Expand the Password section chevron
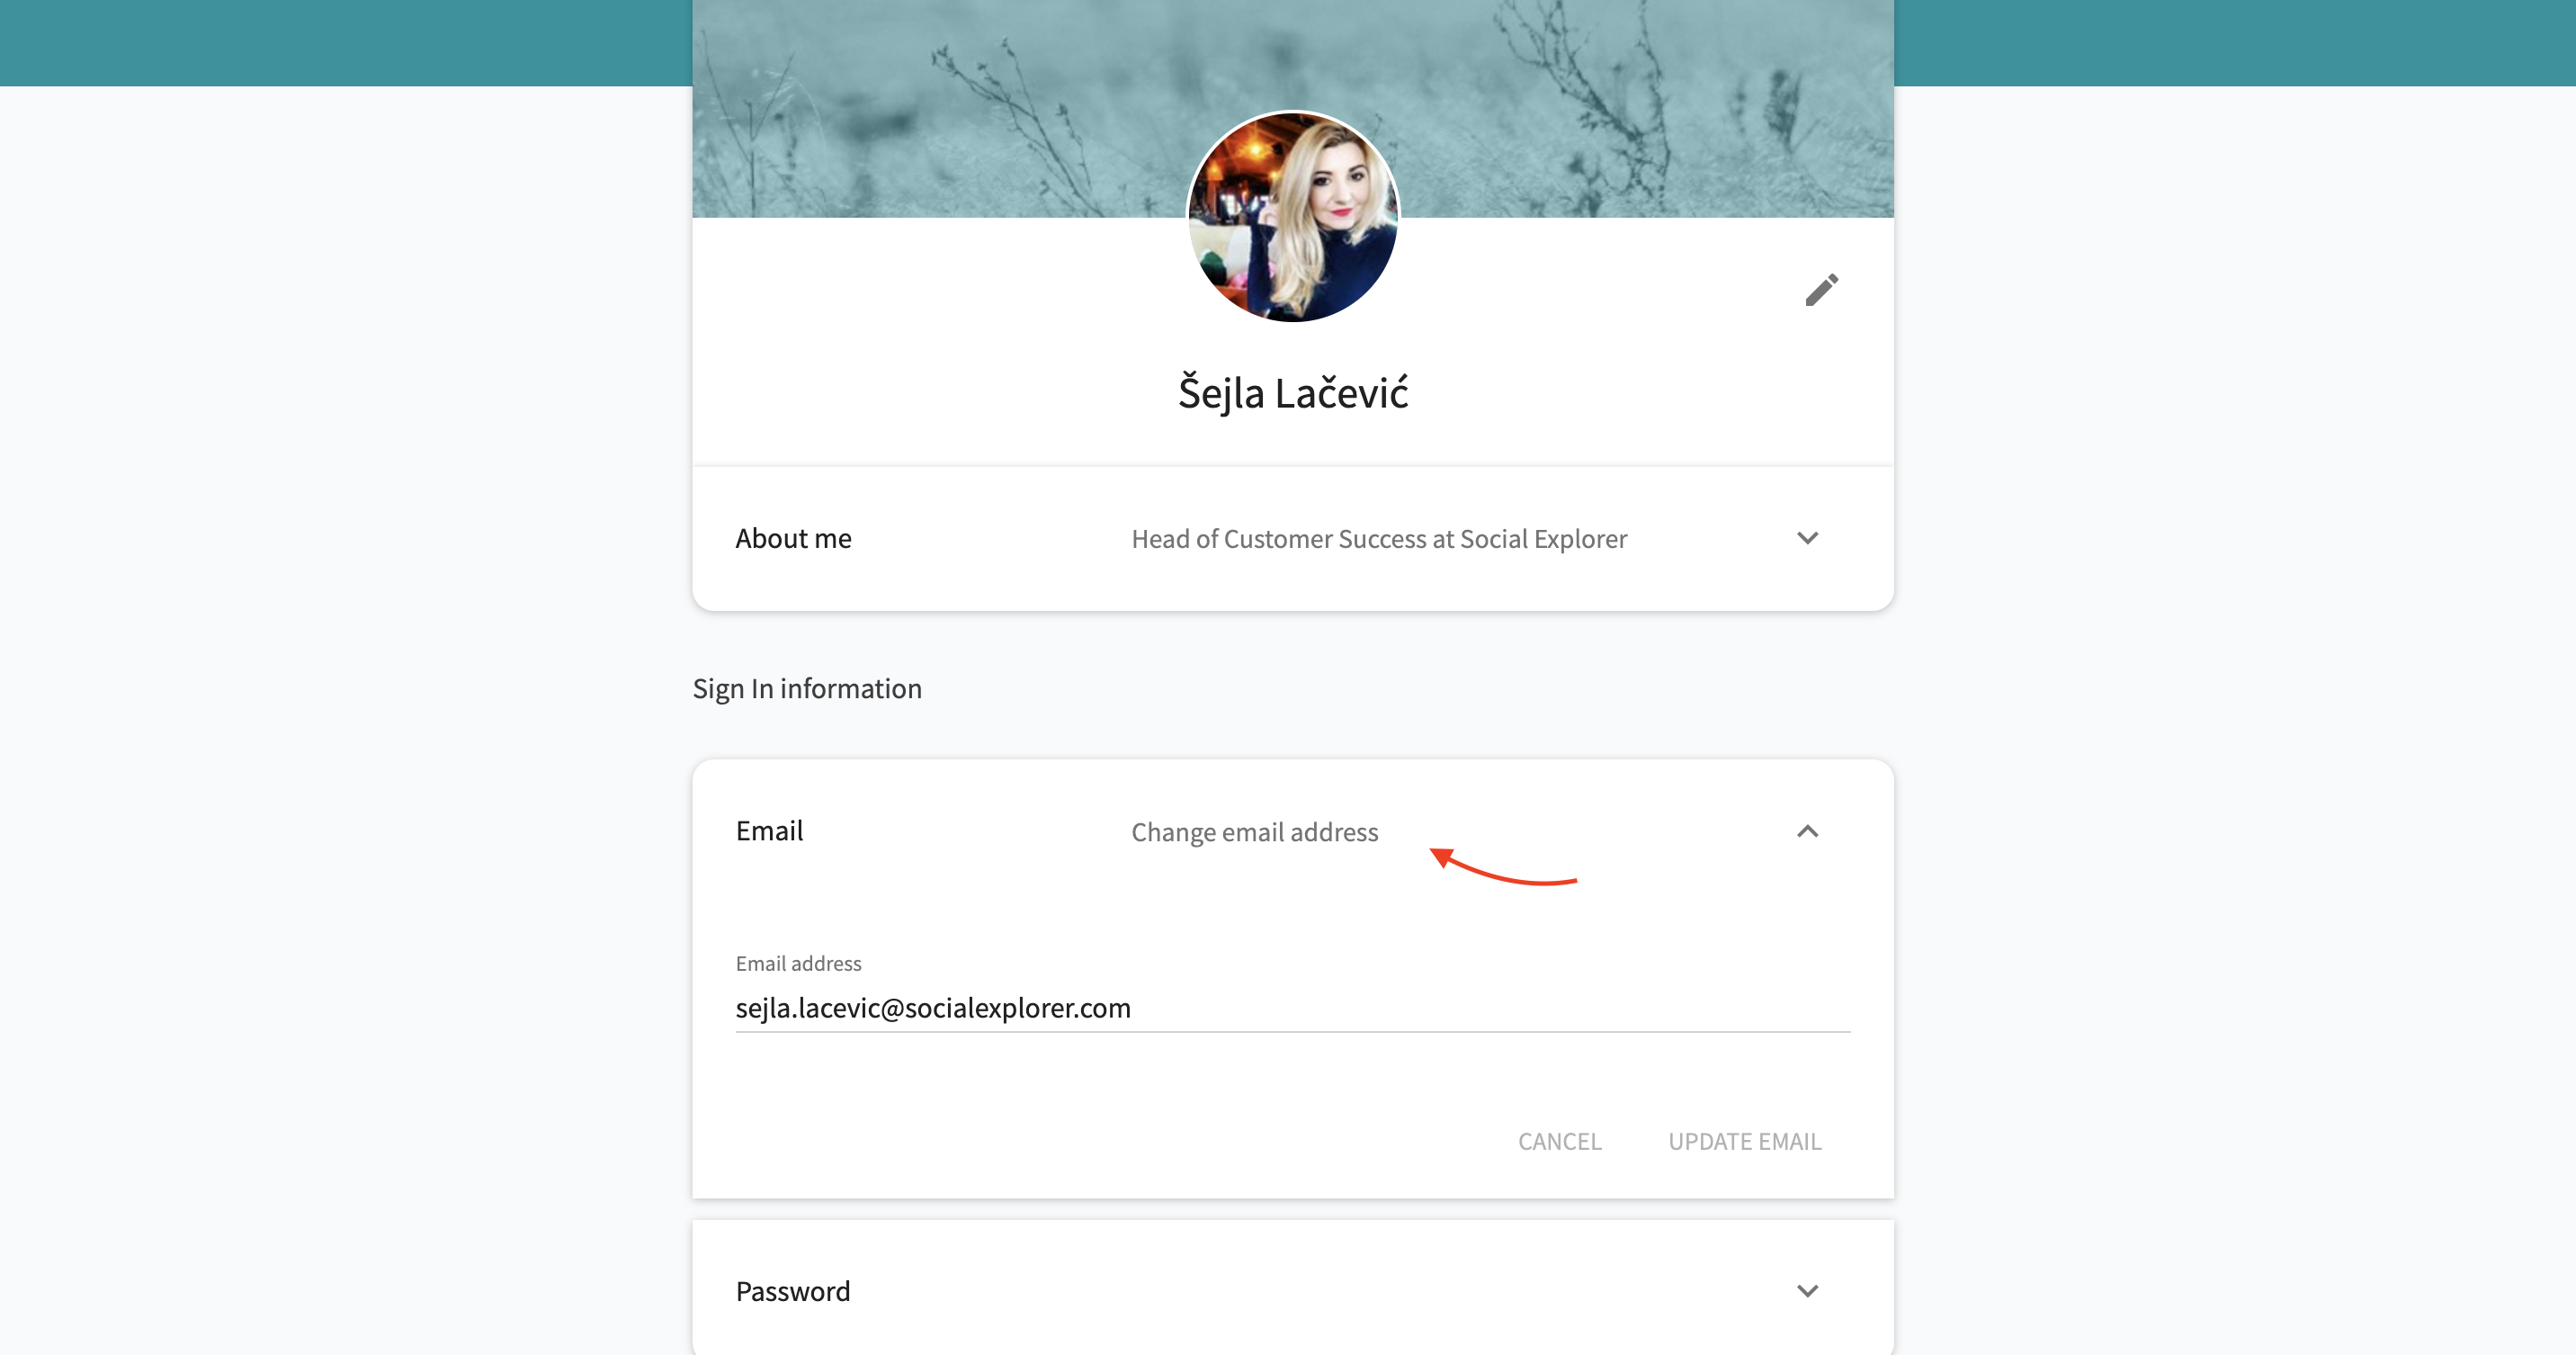The height and width of the screenshot is (1355, 2576). pos(1807,1291)
